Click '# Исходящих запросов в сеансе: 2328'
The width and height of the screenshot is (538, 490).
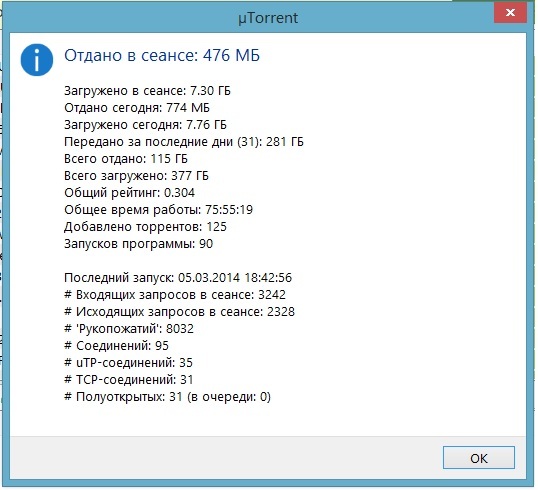pos(179,312)
